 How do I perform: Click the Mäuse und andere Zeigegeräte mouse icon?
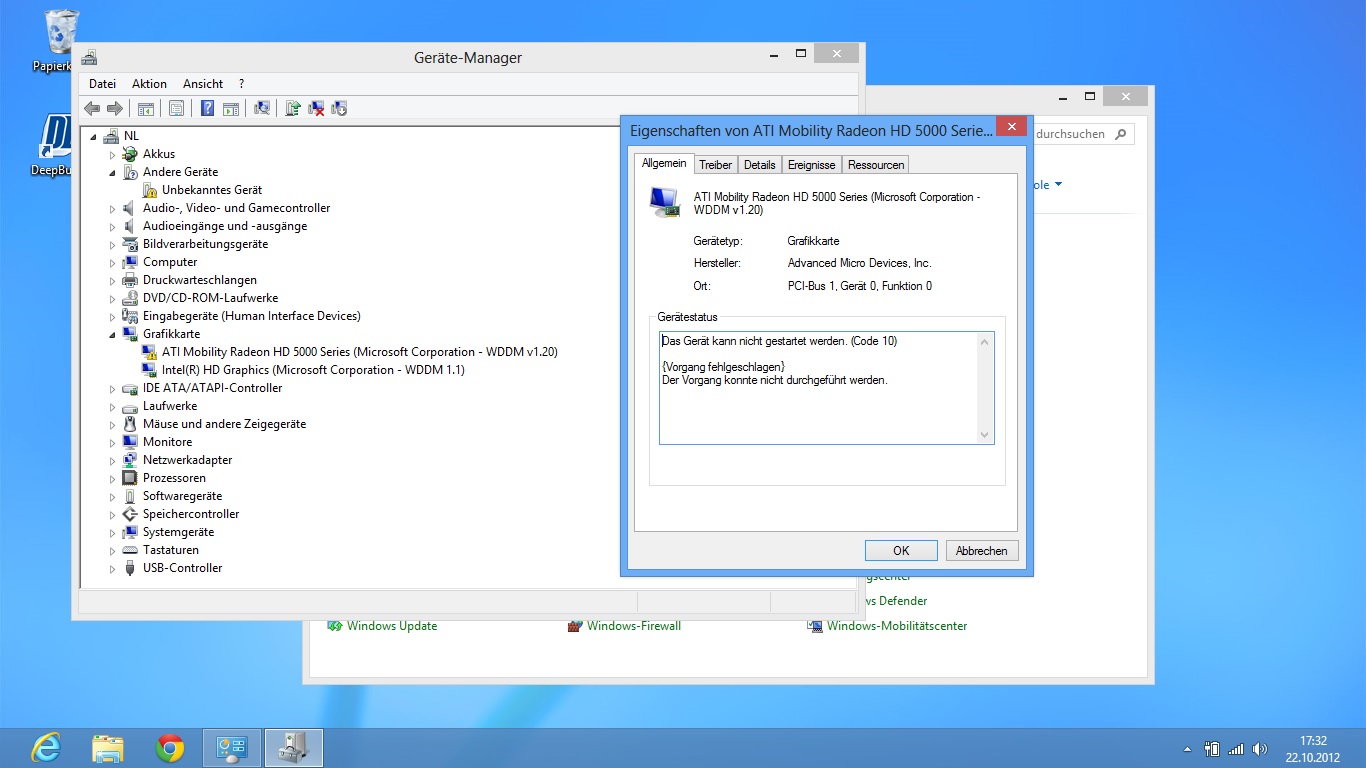130,424
